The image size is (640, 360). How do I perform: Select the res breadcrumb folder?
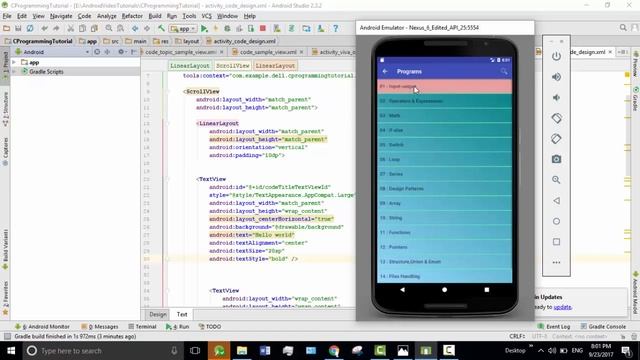click(161, 41)
